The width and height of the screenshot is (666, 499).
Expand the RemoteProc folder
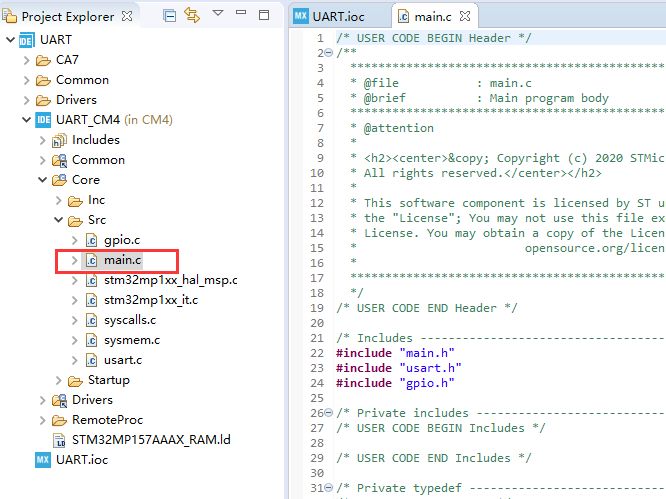[42, 420]
